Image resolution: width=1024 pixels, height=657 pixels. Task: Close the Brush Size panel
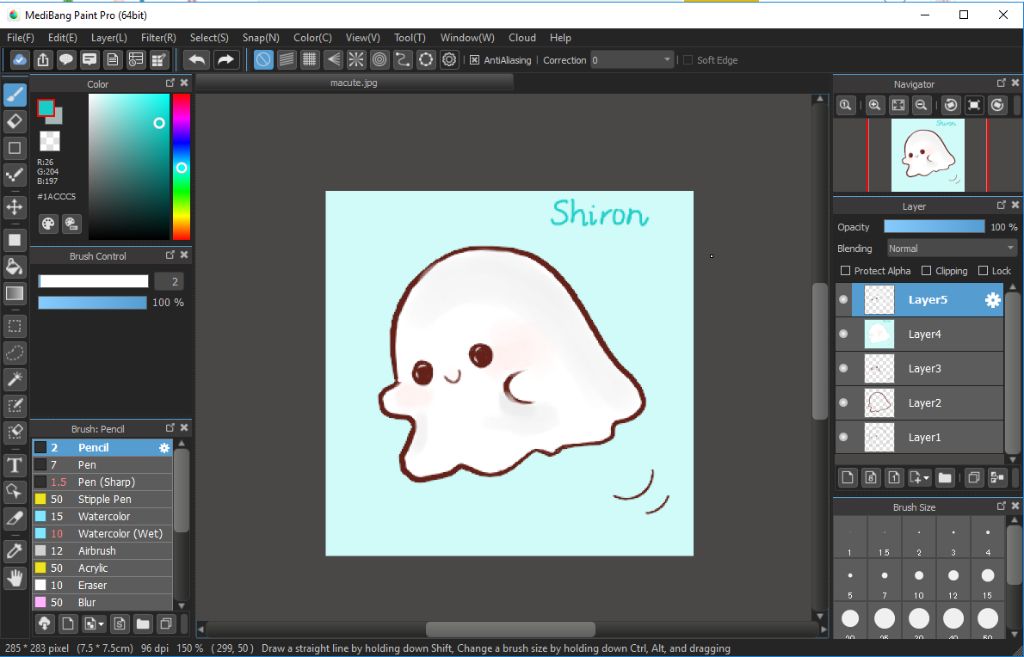[1015, 506]
